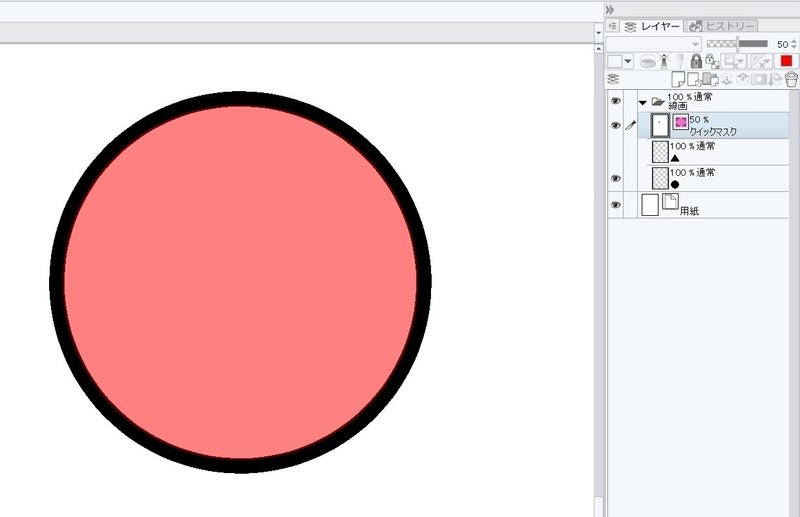Select the クイックマスク layer name
The width and height of the screenshot is (800, 517).
click(713, 132)
